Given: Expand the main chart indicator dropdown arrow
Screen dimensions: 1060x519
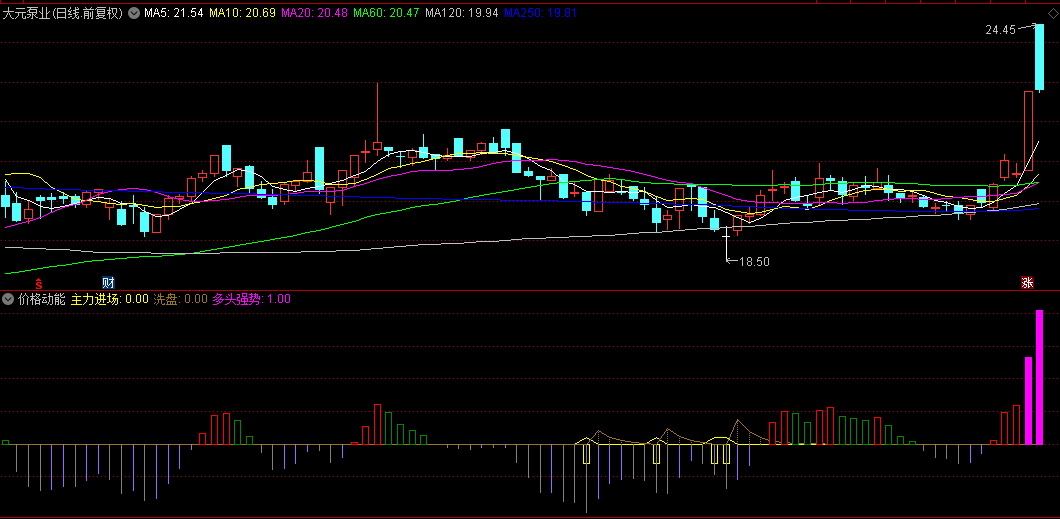Looking at the screenshot, I should 134,12.
